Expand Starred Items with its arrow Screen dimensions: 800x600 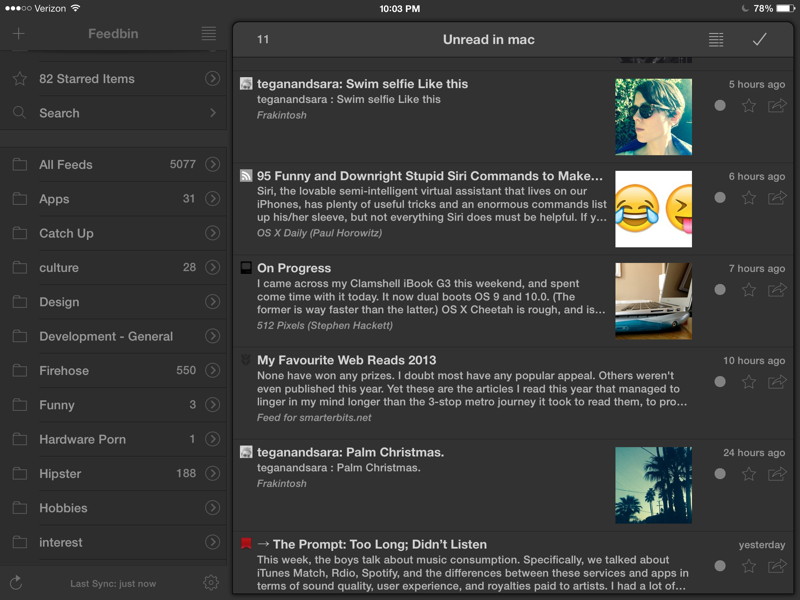tap(212, 79)
